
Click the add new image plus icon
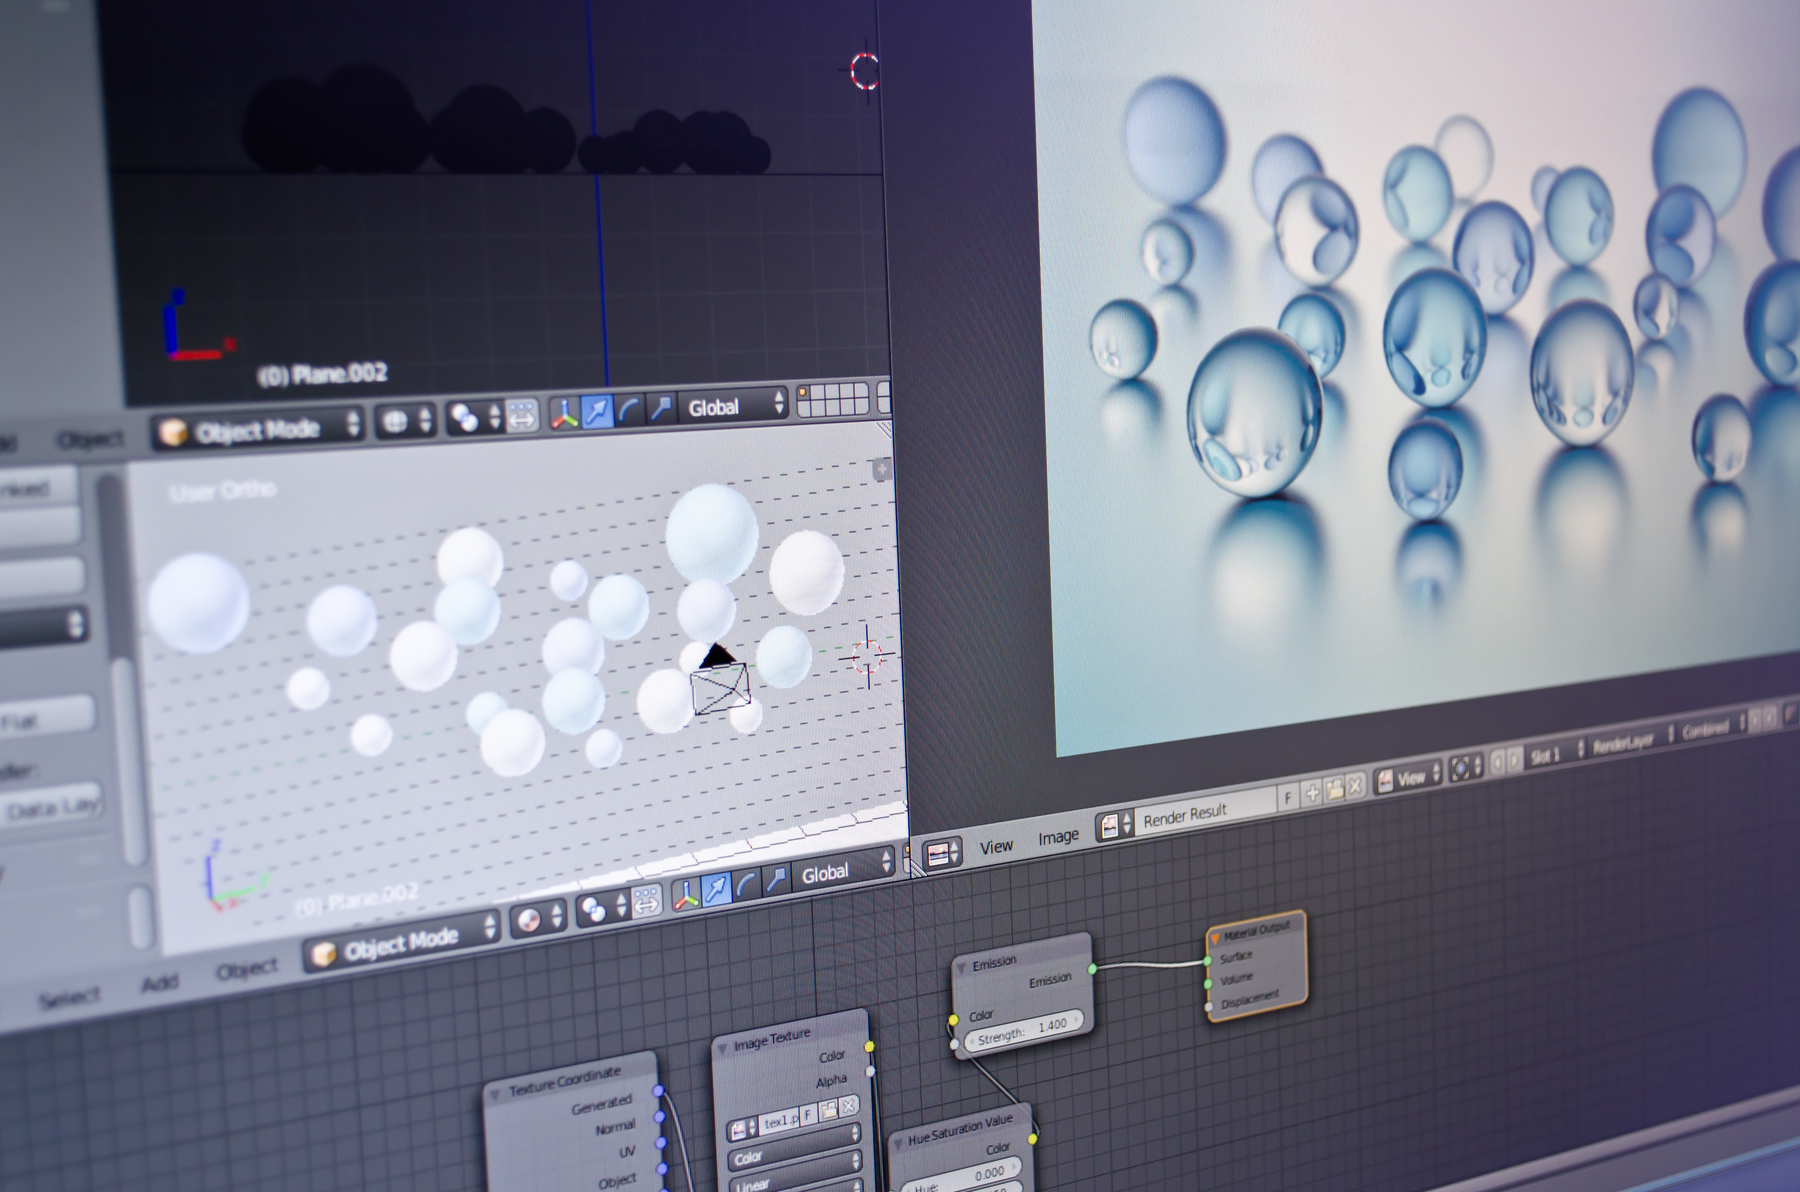(x=1312, y=793)
